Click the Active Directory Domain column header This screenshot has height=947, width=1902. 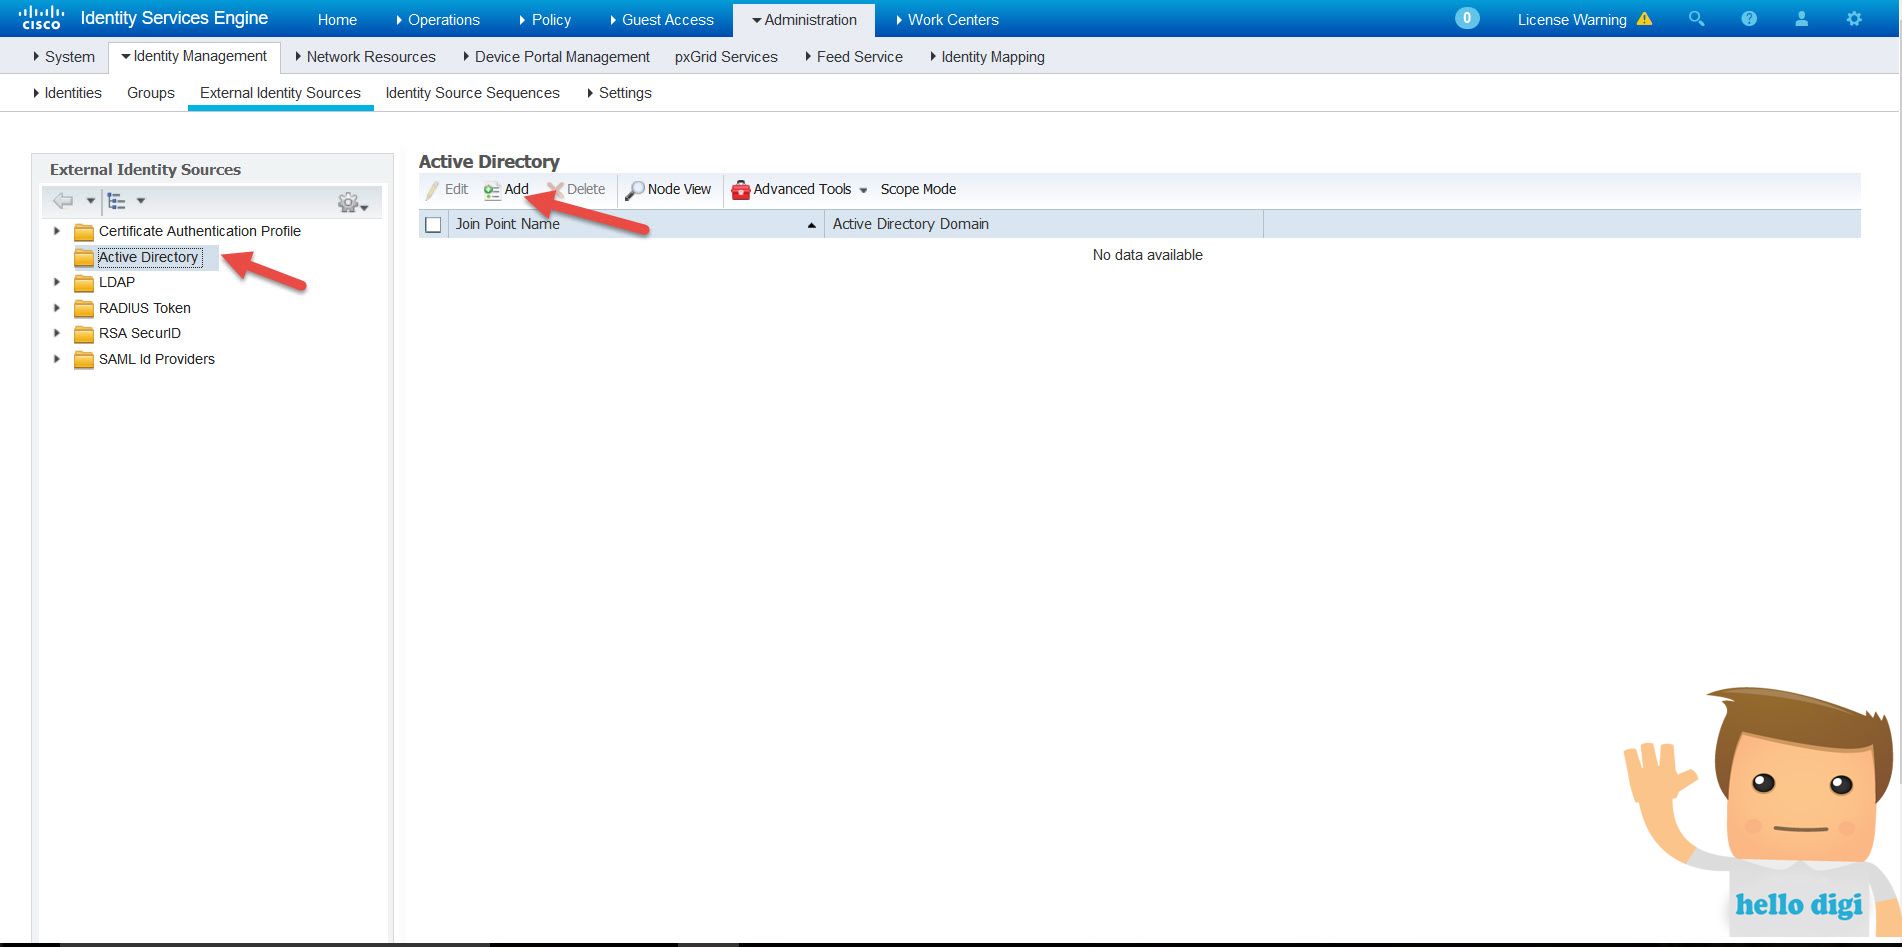tap(1044, 224)
